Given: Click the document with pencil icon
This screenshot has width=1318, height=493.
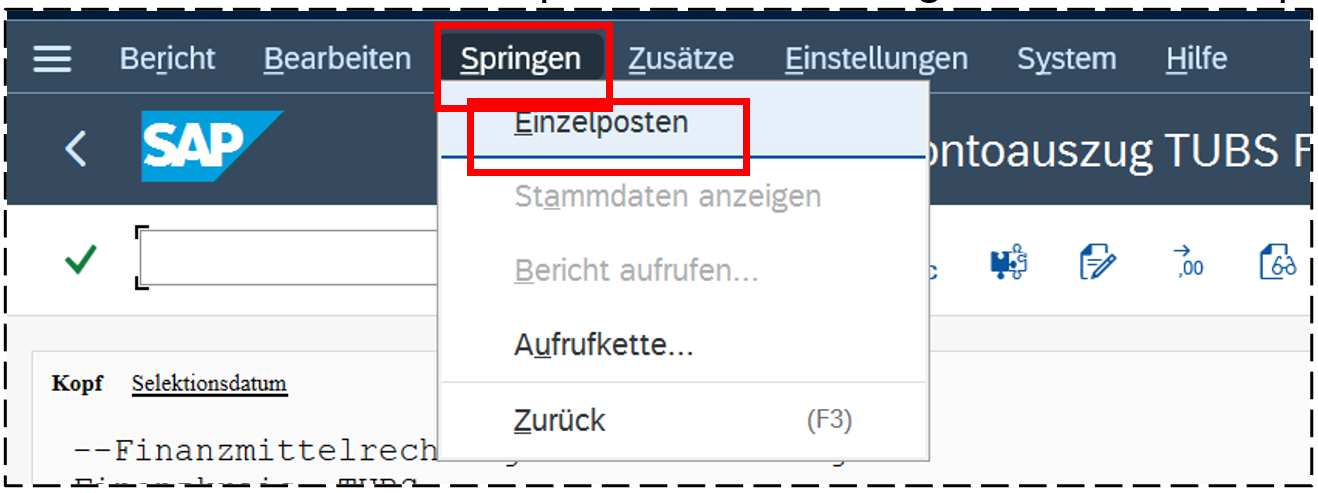Looking at the screenshot, I should tap(1097, 263).
